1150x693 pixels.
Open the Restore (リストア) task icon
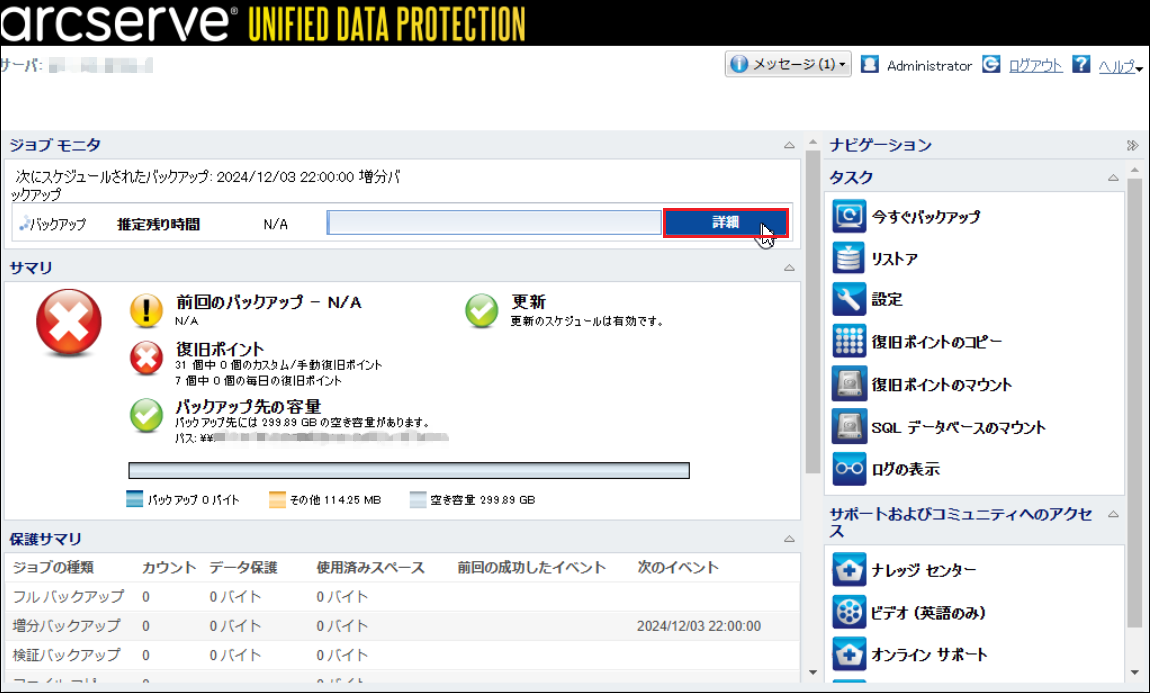coord(849,258)
